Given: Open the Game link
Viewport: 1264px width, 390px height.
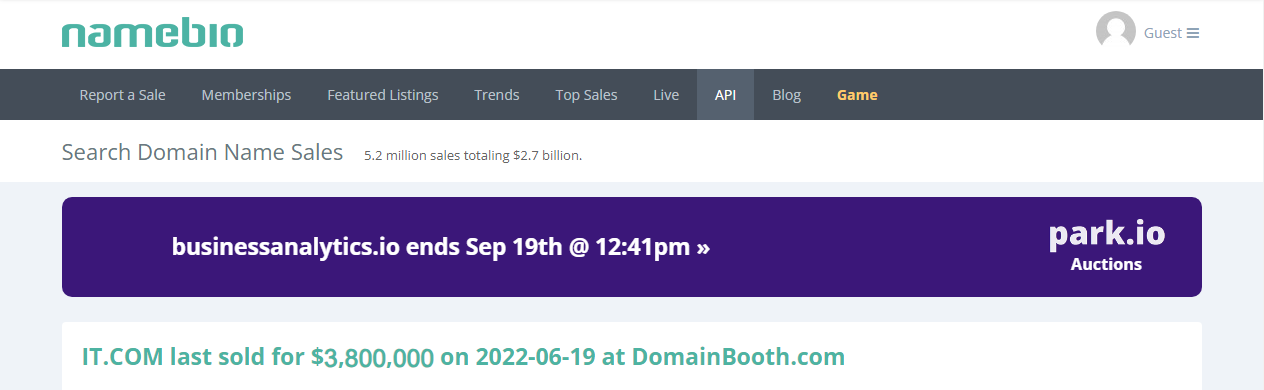Looking at the screenshot, I should (x=857, y=95).
